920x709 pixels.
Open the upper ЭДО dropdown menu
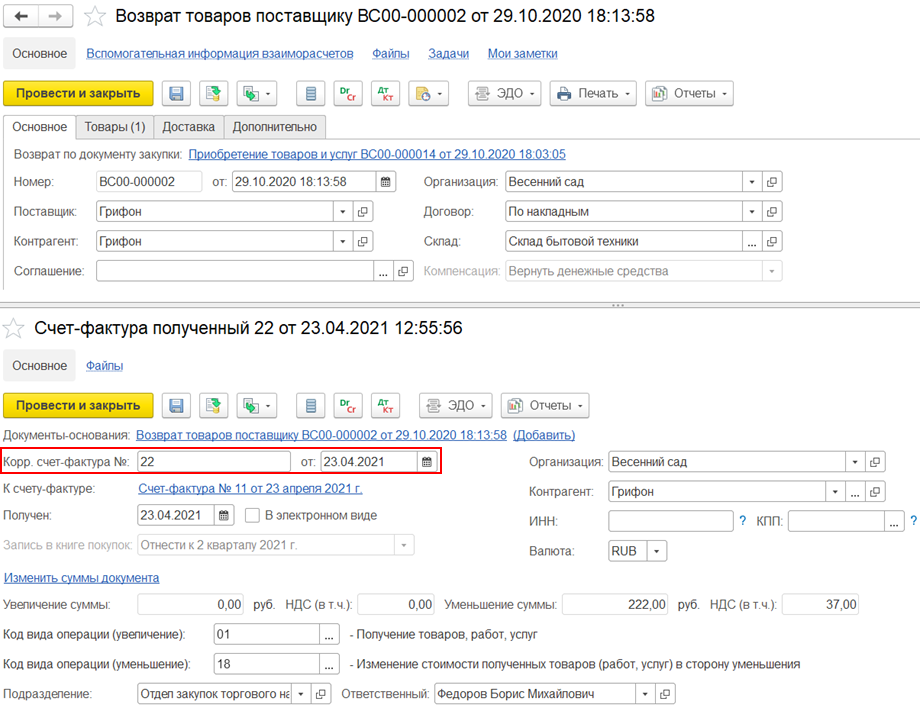coord(505,93)
